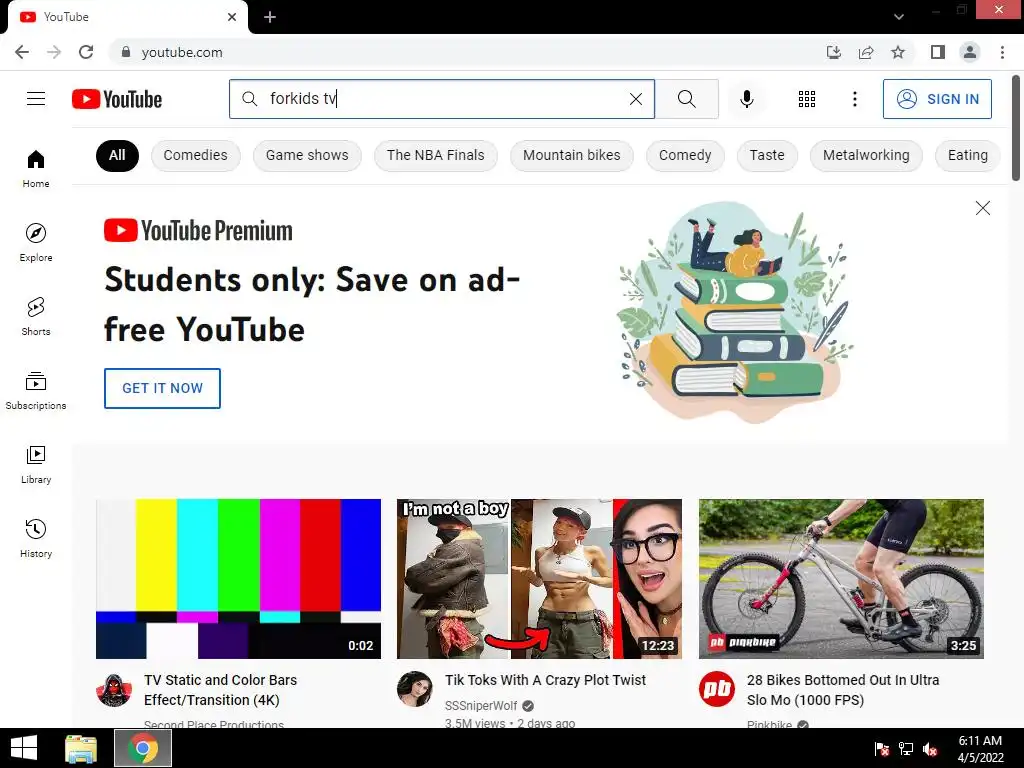Open the Windows Start menu
The width and height of the screenshot is (1024, 768).
[24, 748]
